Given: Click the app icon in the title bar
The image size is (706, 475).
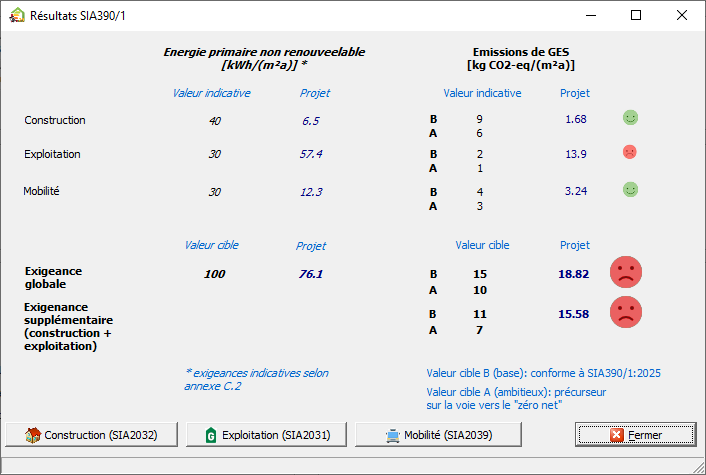Looking at the screenshot, I should (x=16, y=15).
